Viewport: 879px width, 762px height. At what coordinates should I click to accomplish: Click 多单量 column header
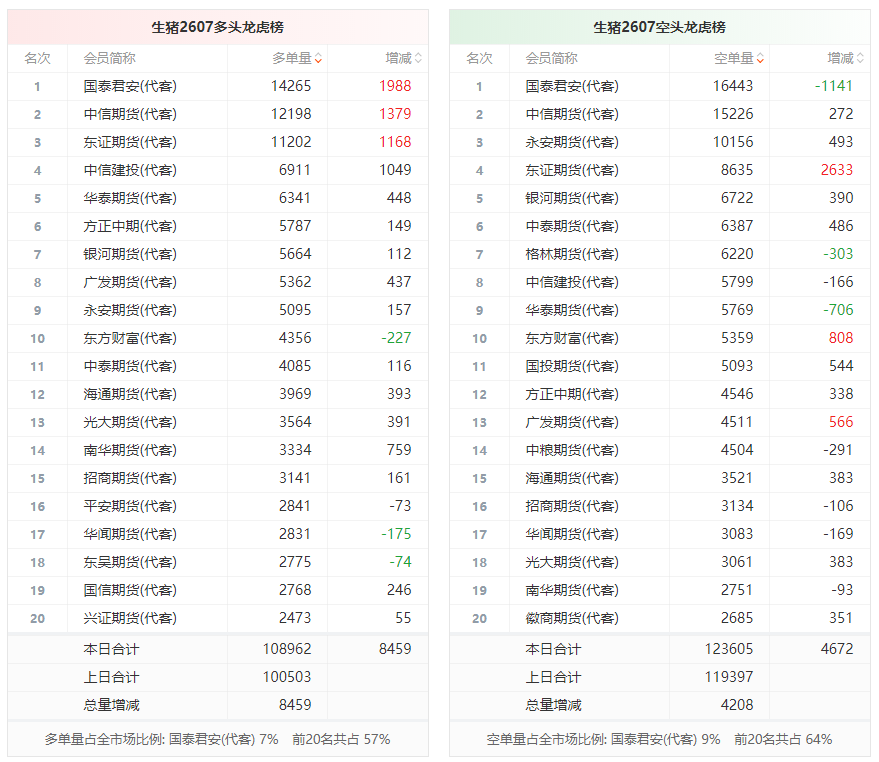tap(292, 58)
